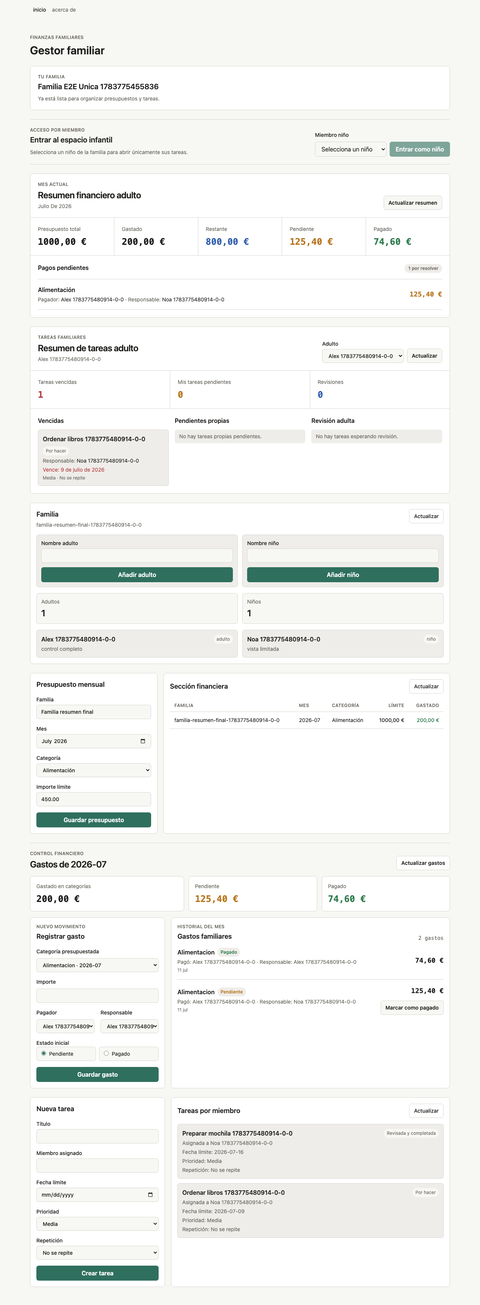Click the Importe límite field
The image size is (480, 1305).
point(94,800)
